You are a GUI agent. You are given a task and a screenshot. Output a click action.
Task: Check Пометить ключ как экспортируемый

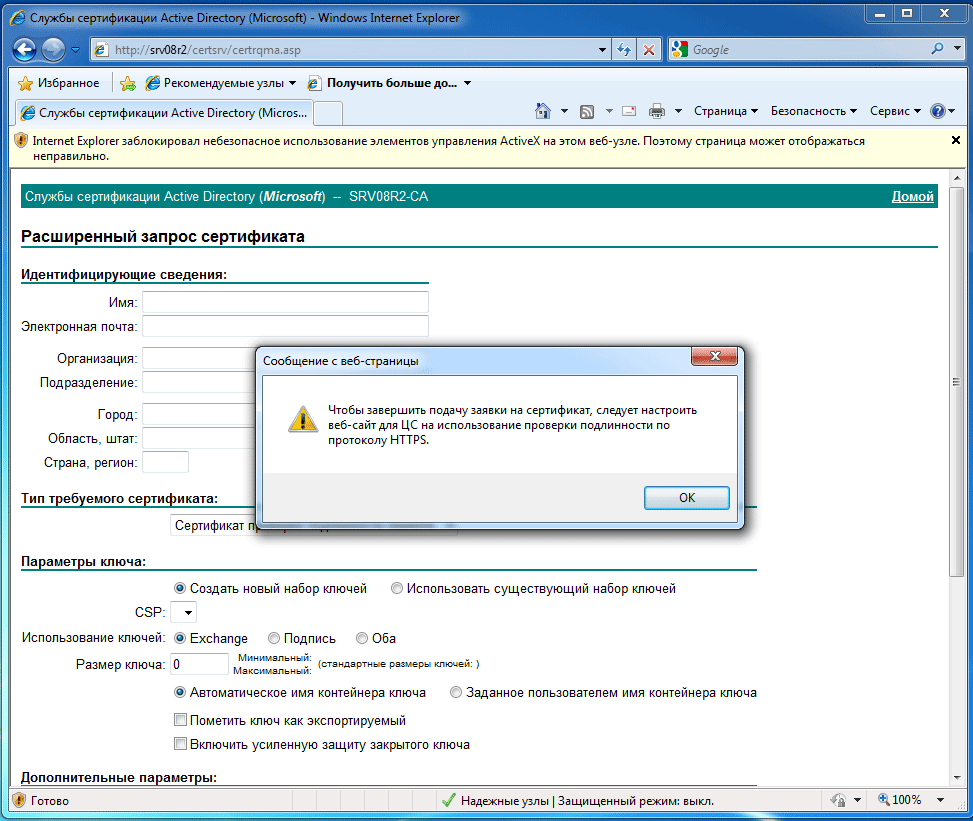181,720
